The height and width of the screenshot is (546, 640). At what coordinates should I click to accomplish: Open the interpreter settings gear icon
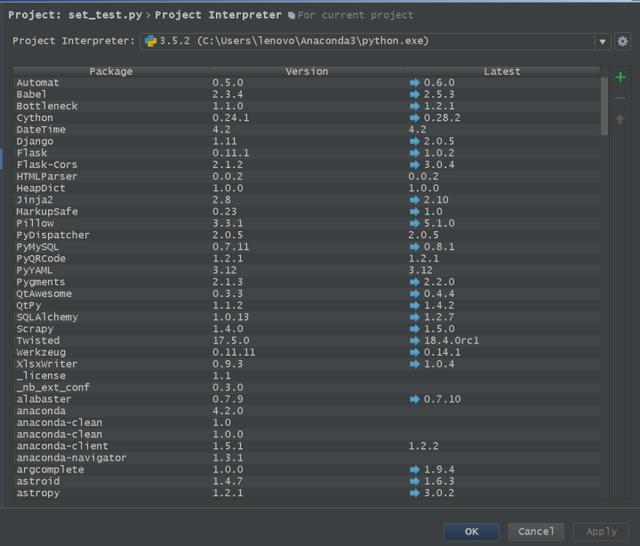point(623,41)
